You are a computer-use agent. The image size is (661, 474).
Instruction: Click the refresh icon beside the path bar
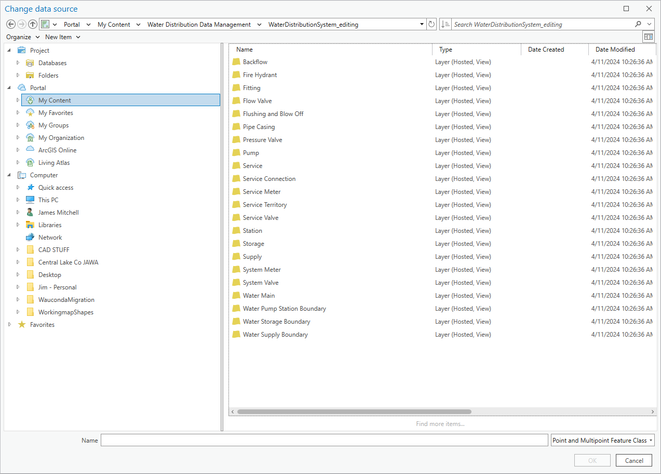tap(431, 24)
